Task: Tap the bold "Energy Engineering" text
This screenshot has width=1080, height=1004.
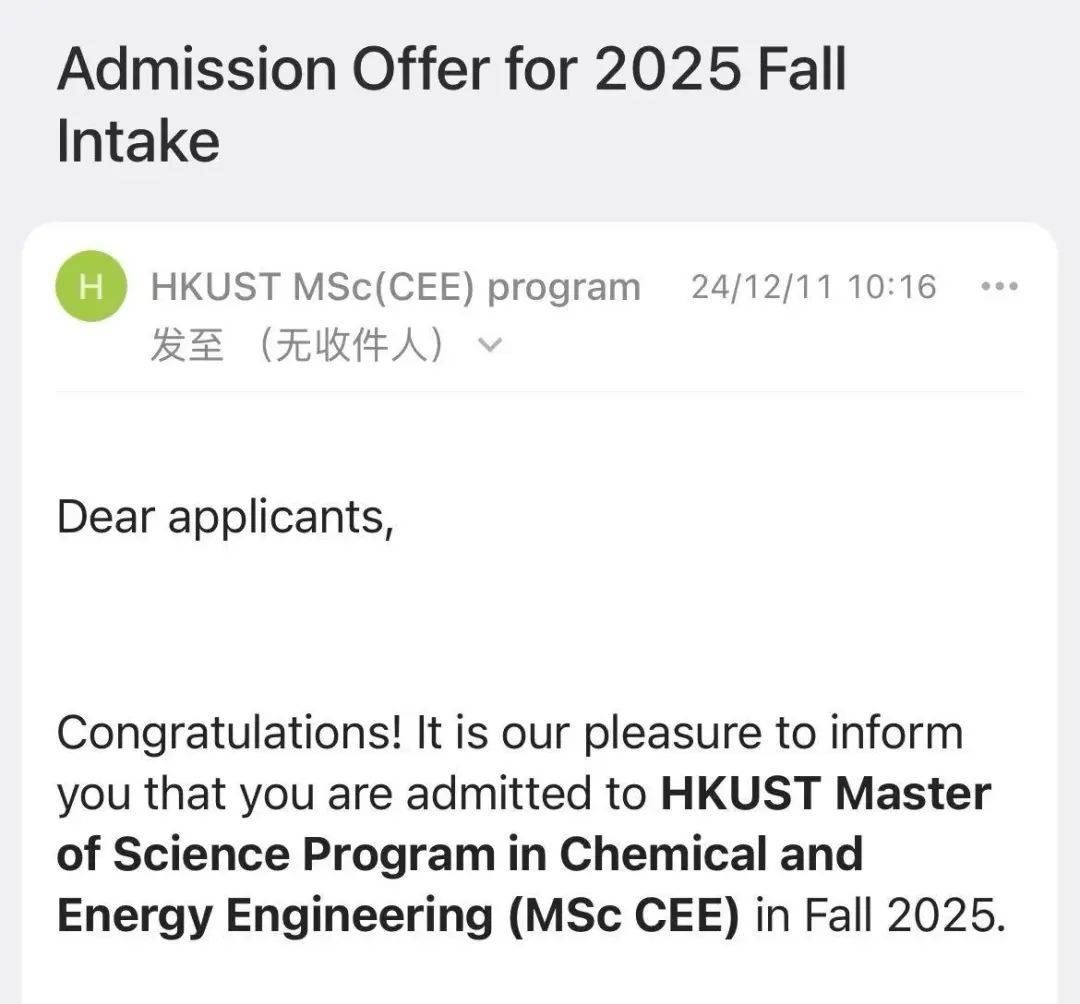Action: click(276, 917)
